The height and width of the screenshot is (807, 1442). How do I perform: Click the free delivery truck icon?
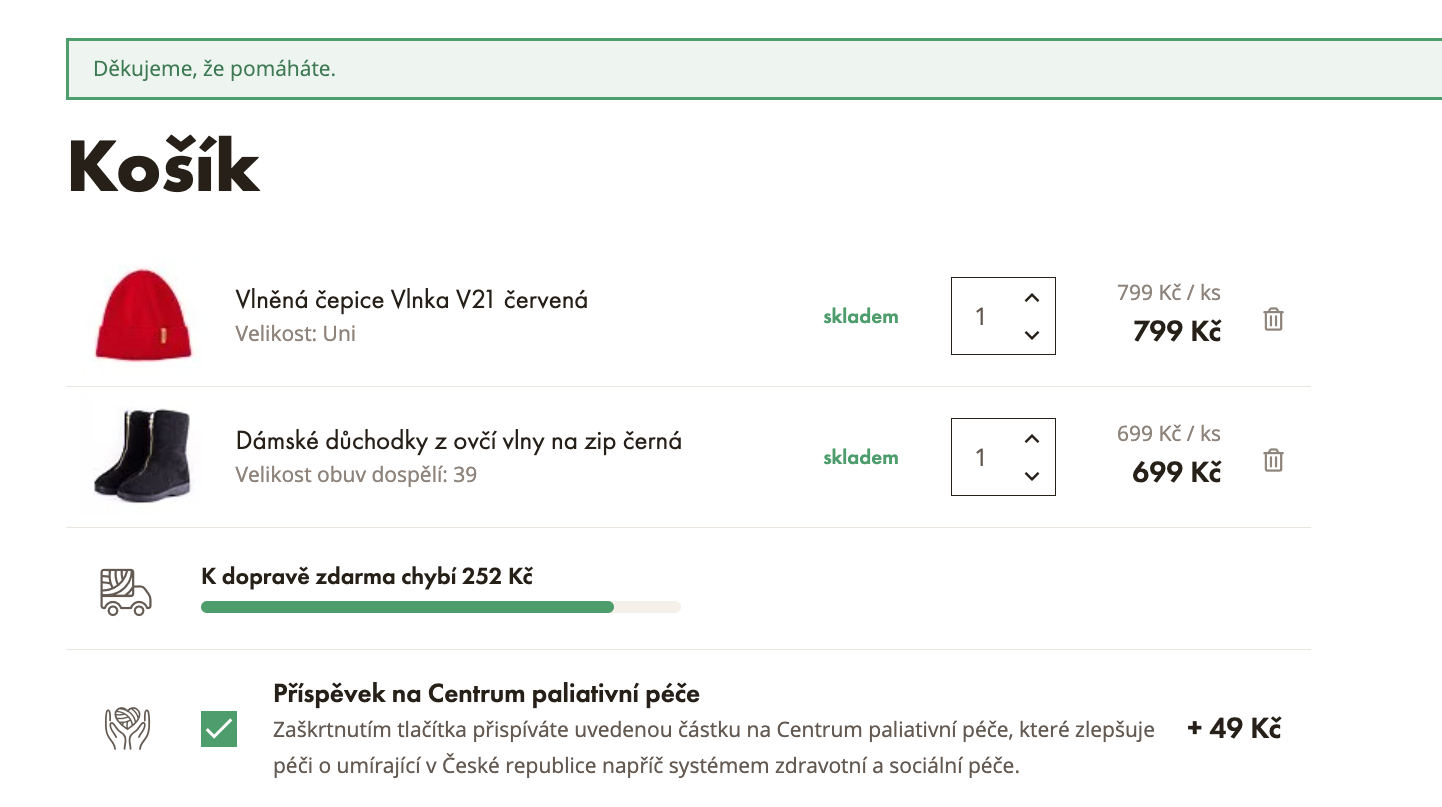pyautogui.click(x=126, y=591)
